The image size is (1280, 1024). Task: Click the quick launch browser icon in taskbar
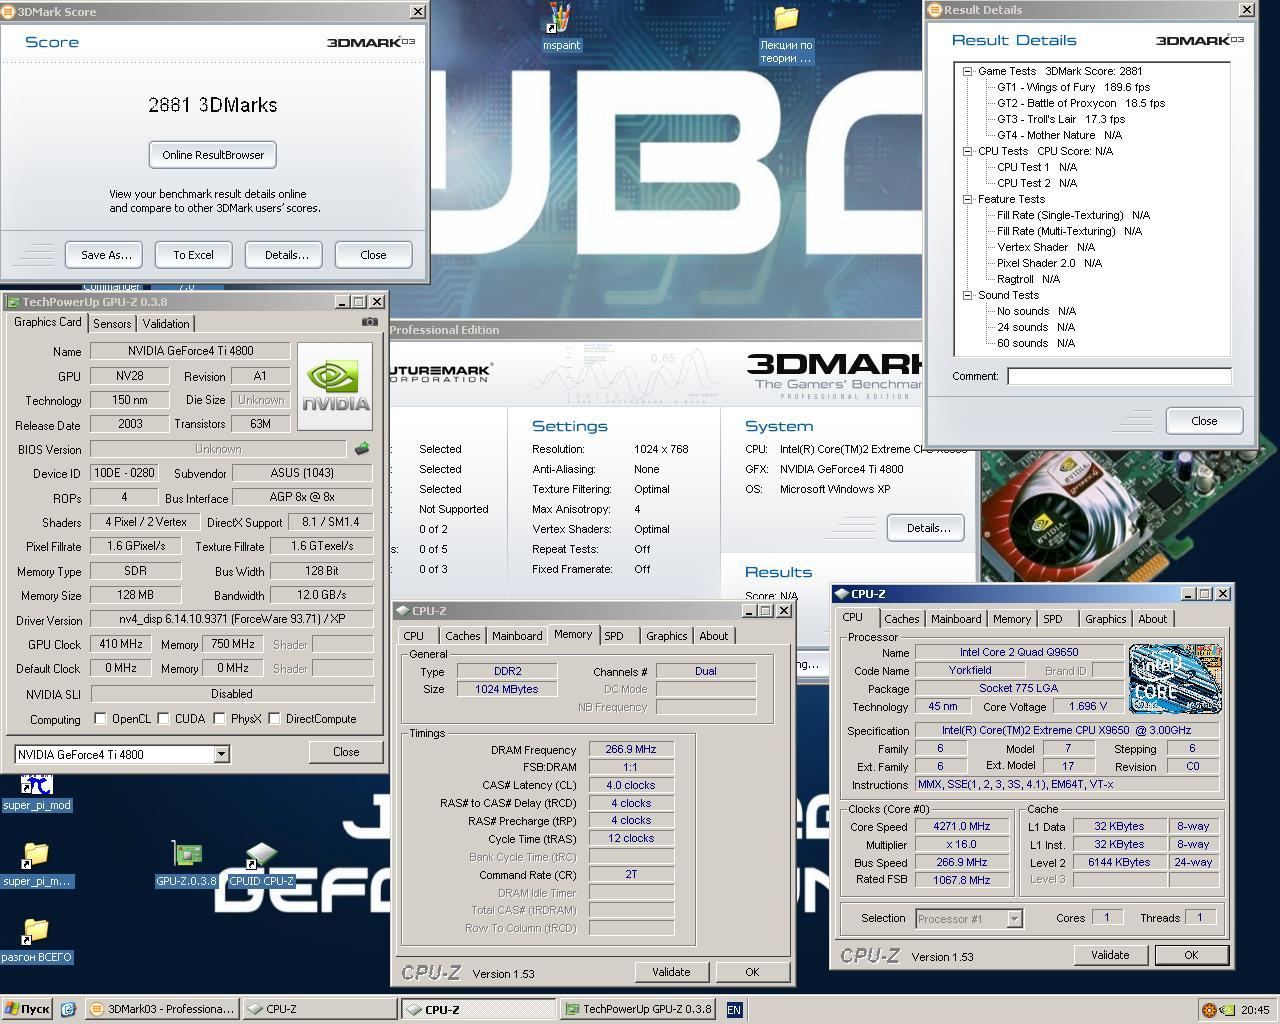click(68, 1009)
